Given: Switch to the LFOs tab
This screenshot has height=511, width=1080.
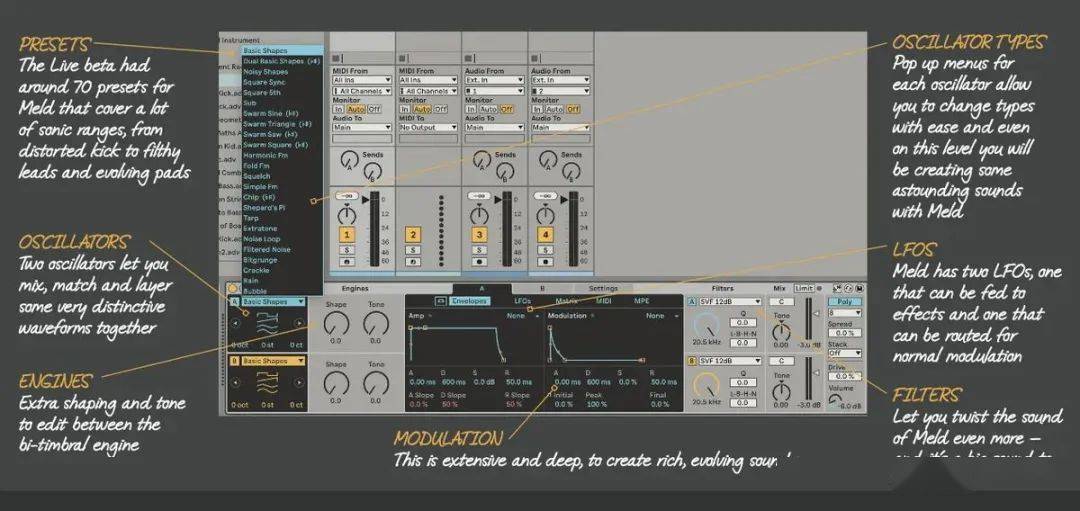Looking at the screenshot, I should click(x=523, y=301).
